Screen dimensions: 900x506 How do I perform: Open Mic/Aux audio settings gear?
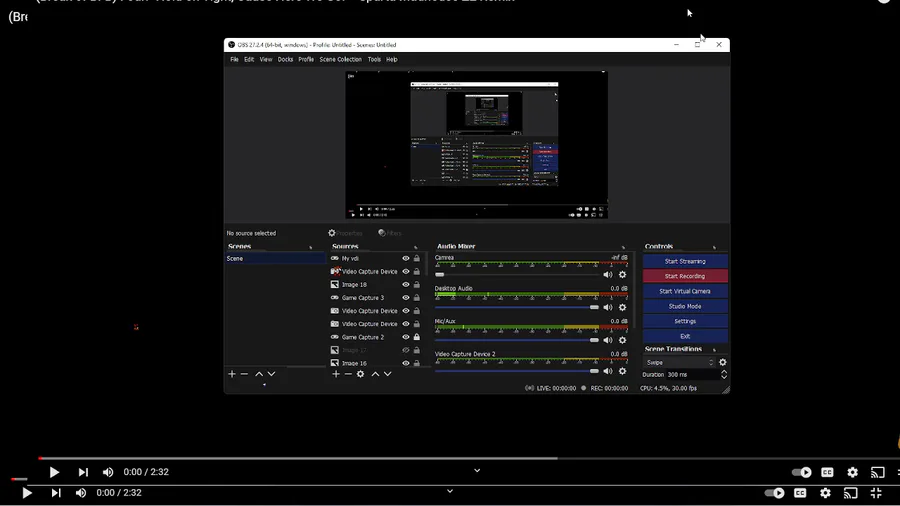(x=622, y=340)
